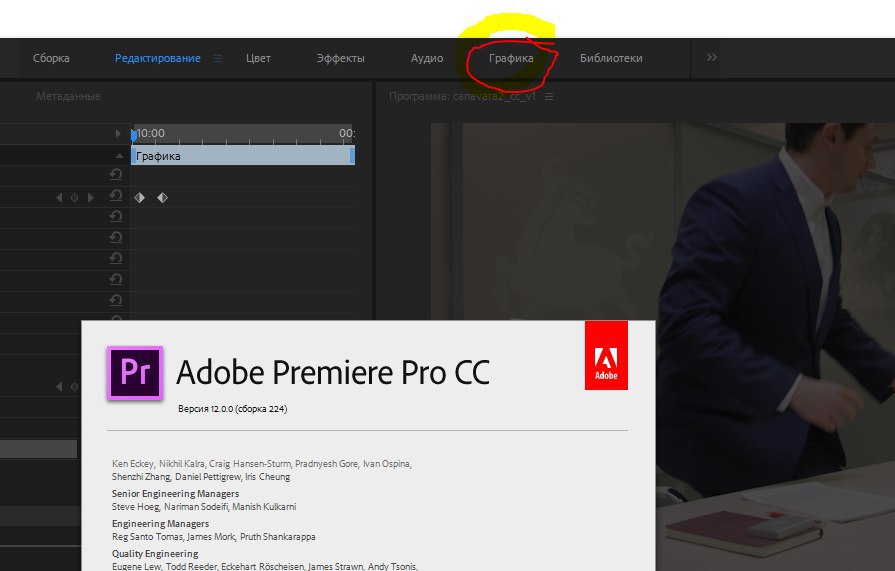The width and height of the screenshot is (895, 571).
Task: Select the Графика clip bar
Action: point(243,155)
